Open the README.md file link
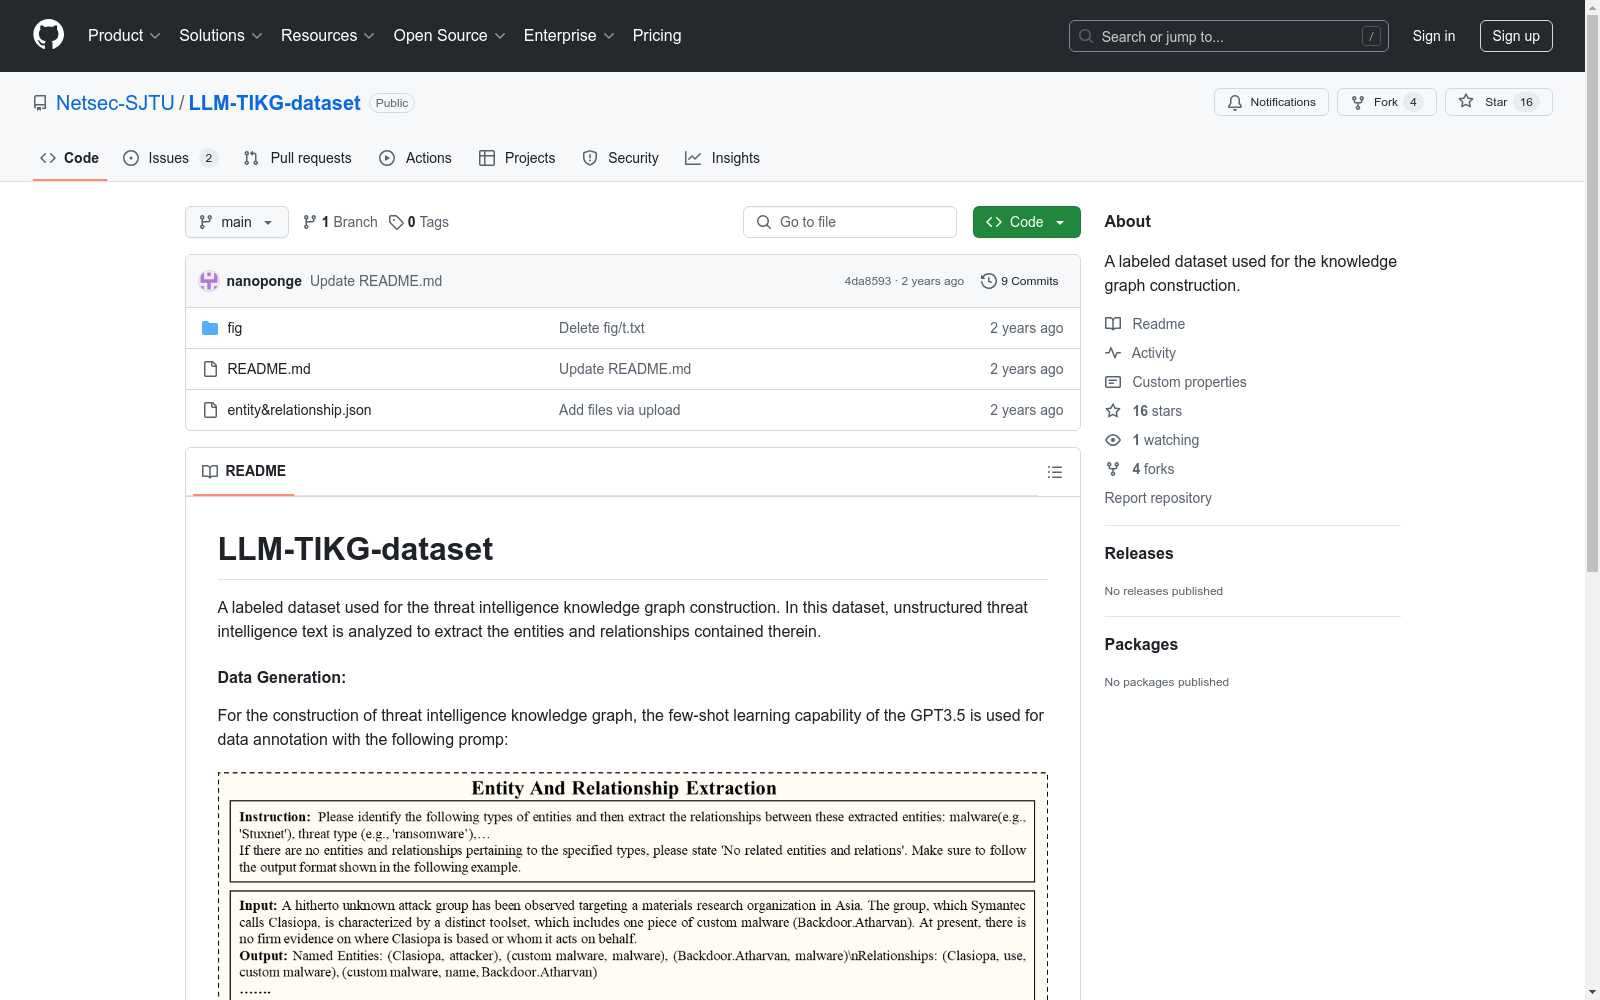The image size is (1600, 1000). tap(269, 369)
